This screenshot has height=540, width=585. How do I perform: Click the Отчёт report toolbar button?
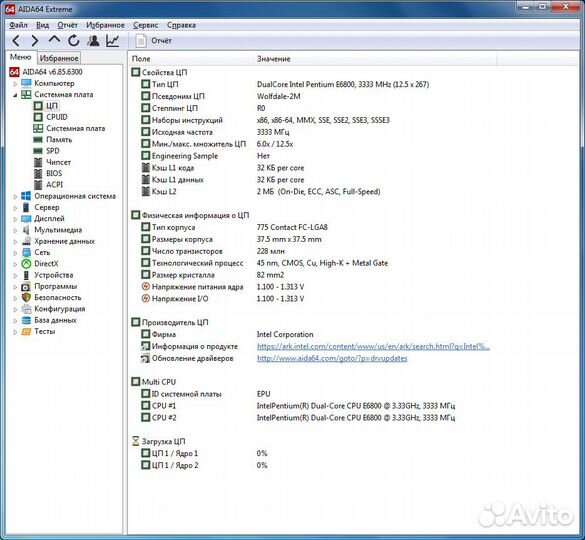(154, 40)
